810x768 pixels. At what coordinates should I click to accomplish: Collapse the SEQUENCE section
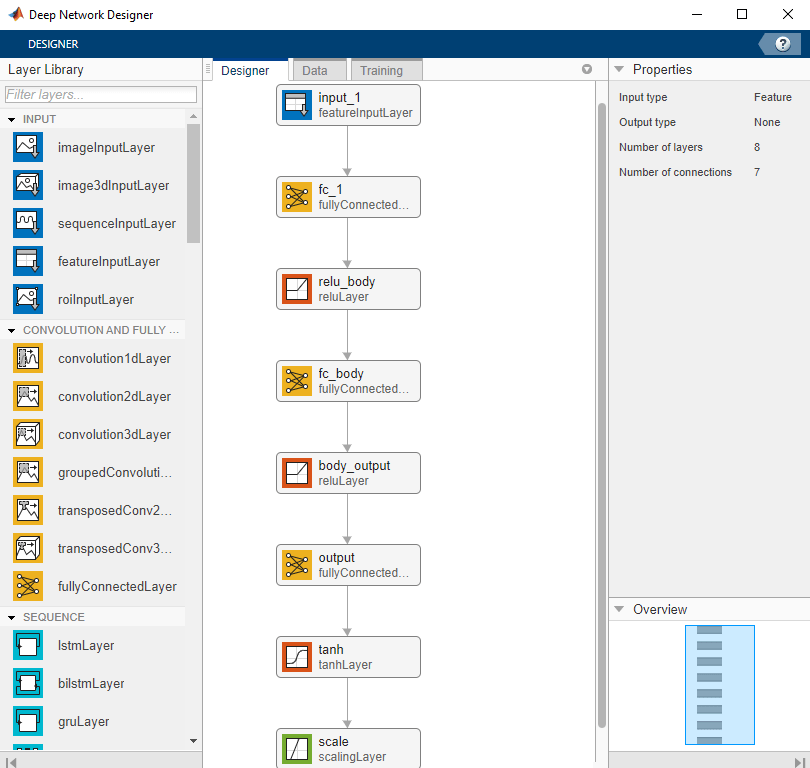(x=11, y=617)
